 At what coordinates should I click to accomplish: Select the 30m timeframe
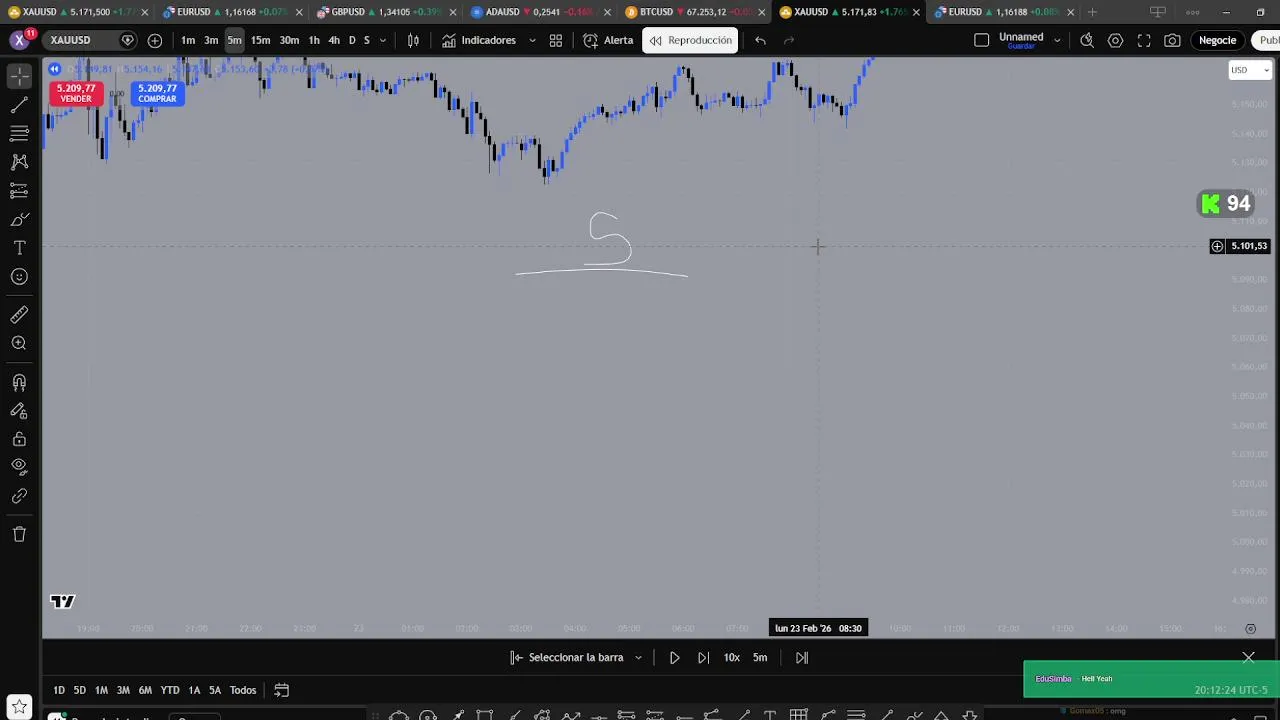pyautogui.click(x=289, y=40)
